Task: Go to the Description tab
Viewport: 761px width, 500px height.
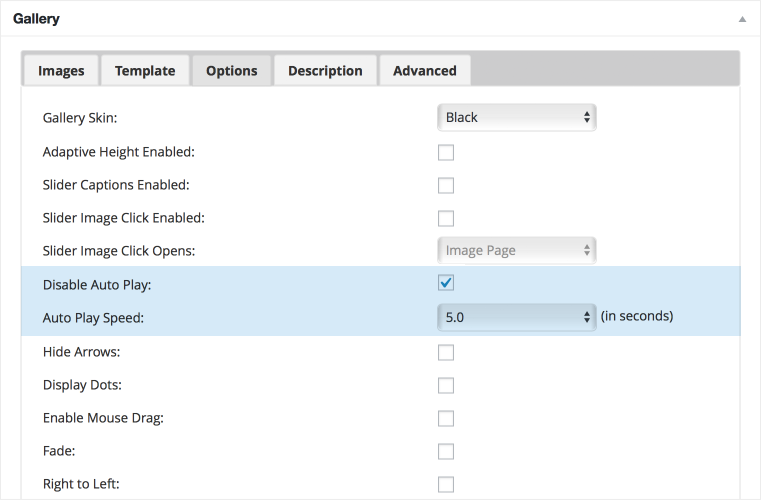Action: tap(325, 71)
